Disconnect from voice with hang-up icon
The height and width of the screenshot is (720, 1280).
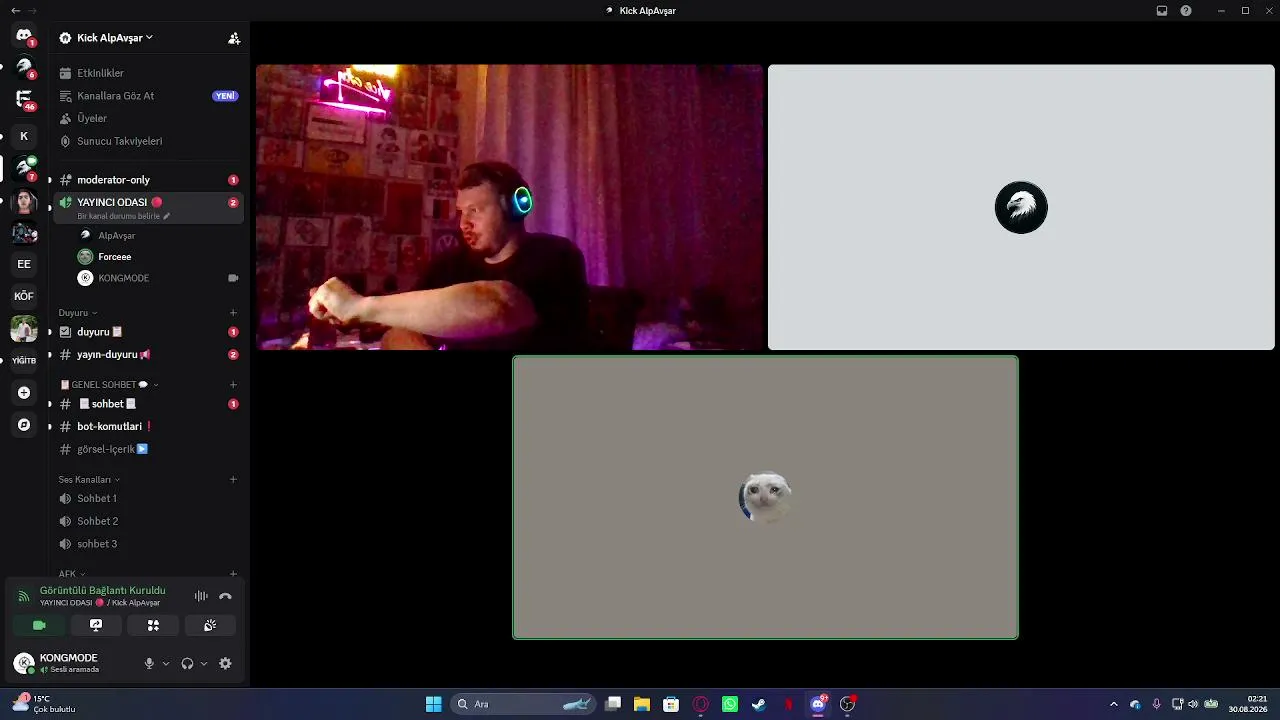click(225, 596)
